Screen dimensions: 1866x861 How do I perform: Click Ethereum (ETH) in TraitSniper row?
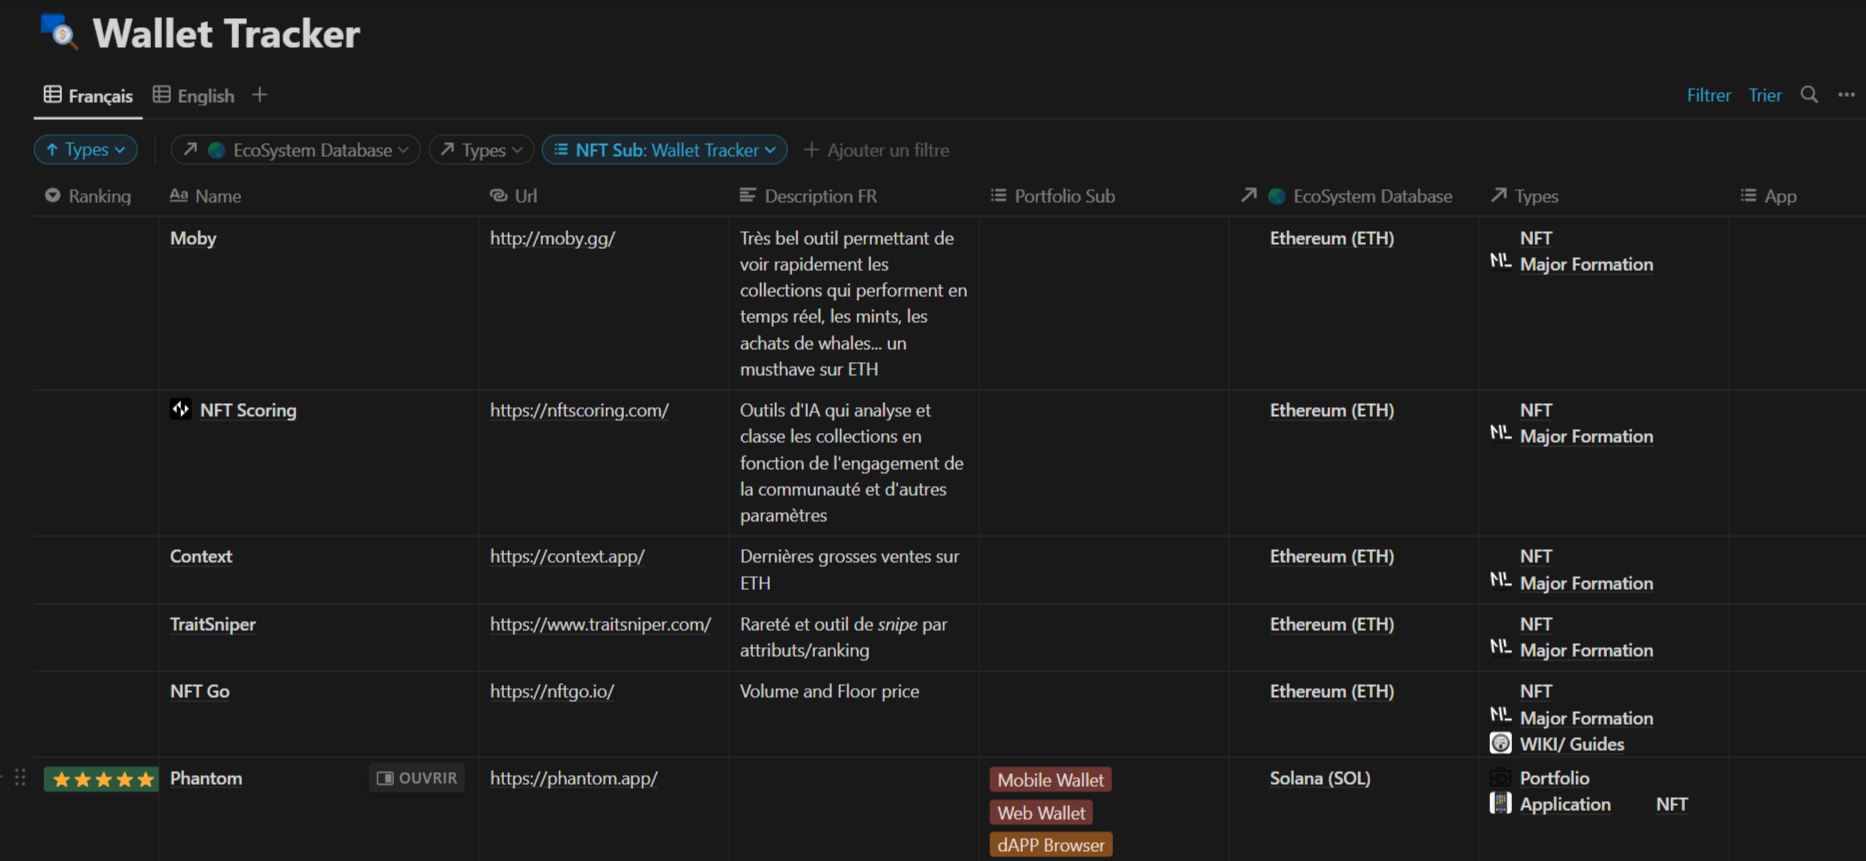(1332, 624)
